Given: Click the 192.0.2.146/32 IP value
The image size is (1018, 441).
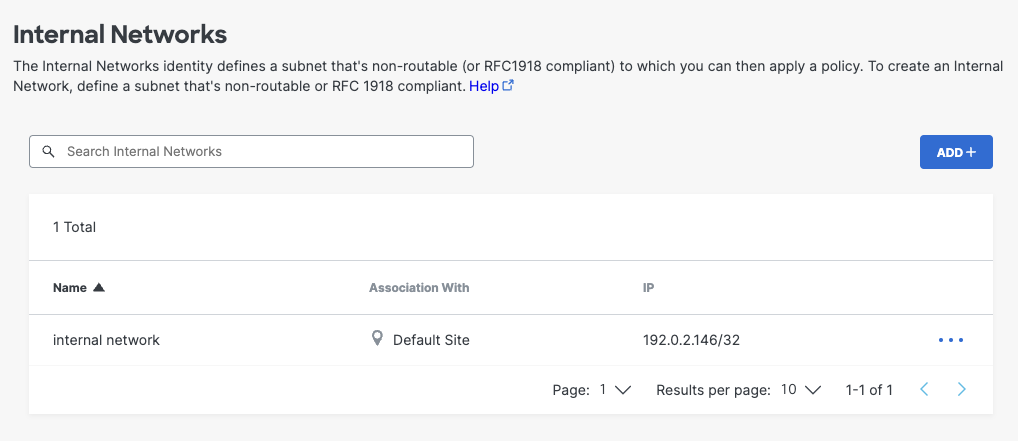Looking at the screenshot, I should (691, 340).
